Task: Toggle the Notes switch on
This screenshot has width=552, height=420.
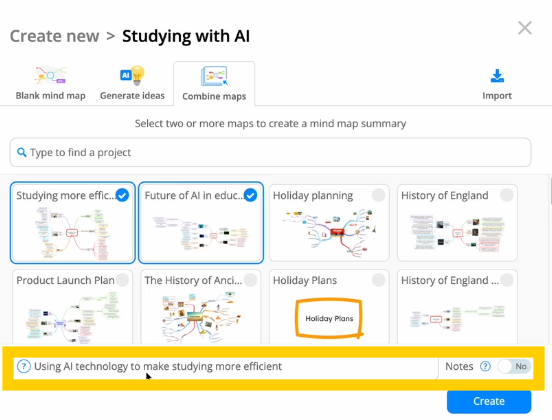Action: 514,366
